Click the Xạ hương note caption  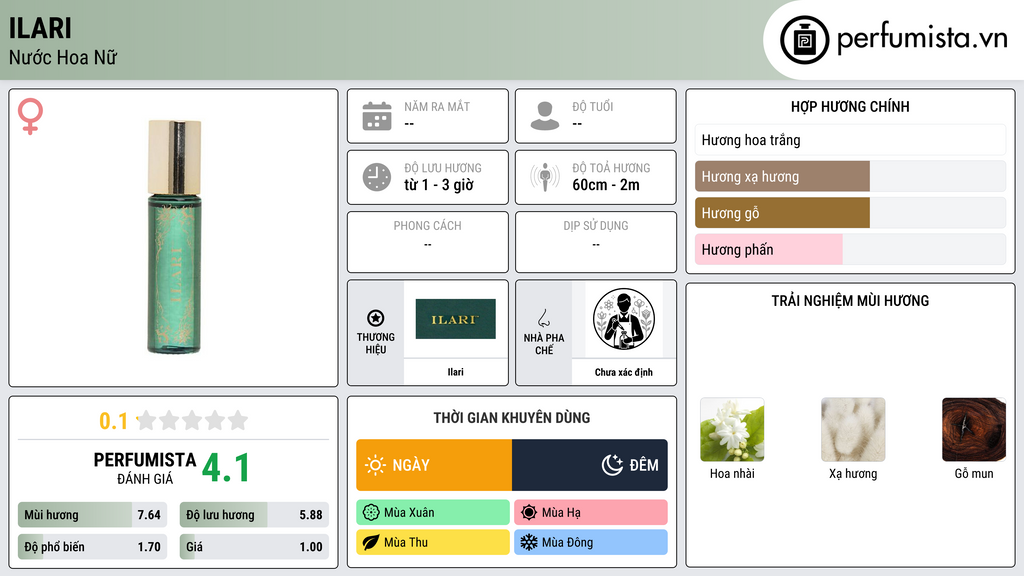(x=853, y=473)
